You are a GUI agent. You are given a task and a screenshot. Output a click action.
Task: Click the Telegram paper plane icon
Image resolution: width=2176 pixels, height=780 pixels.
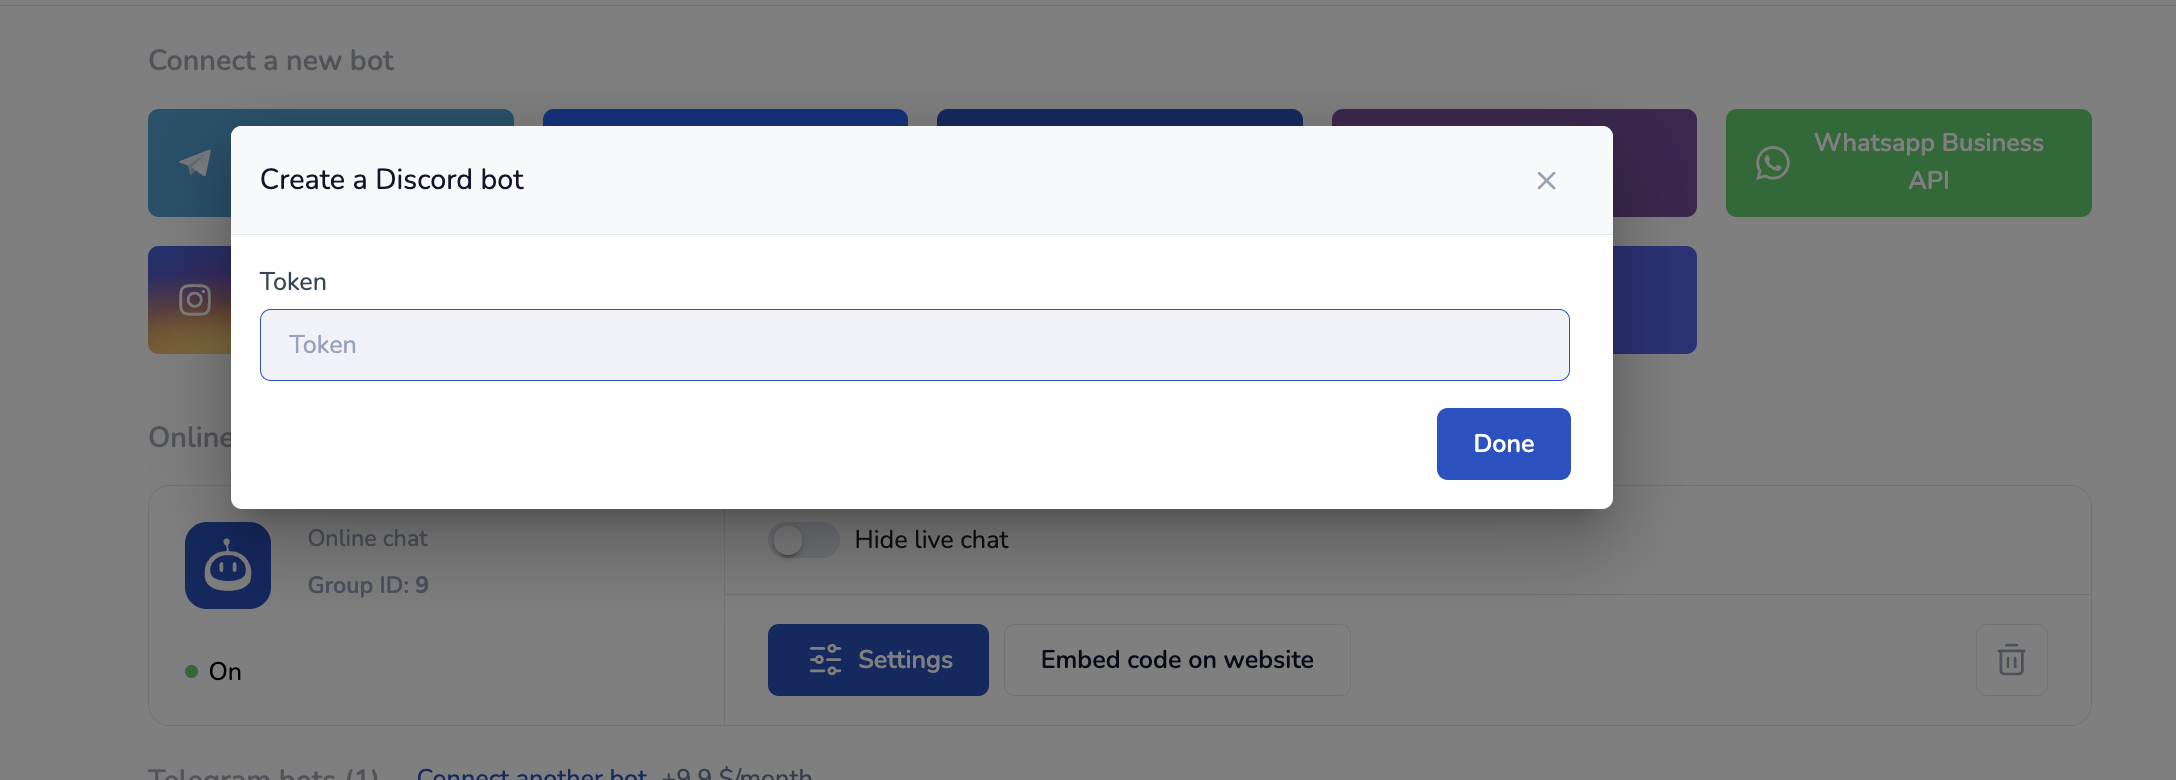click(x=195, y=163)
